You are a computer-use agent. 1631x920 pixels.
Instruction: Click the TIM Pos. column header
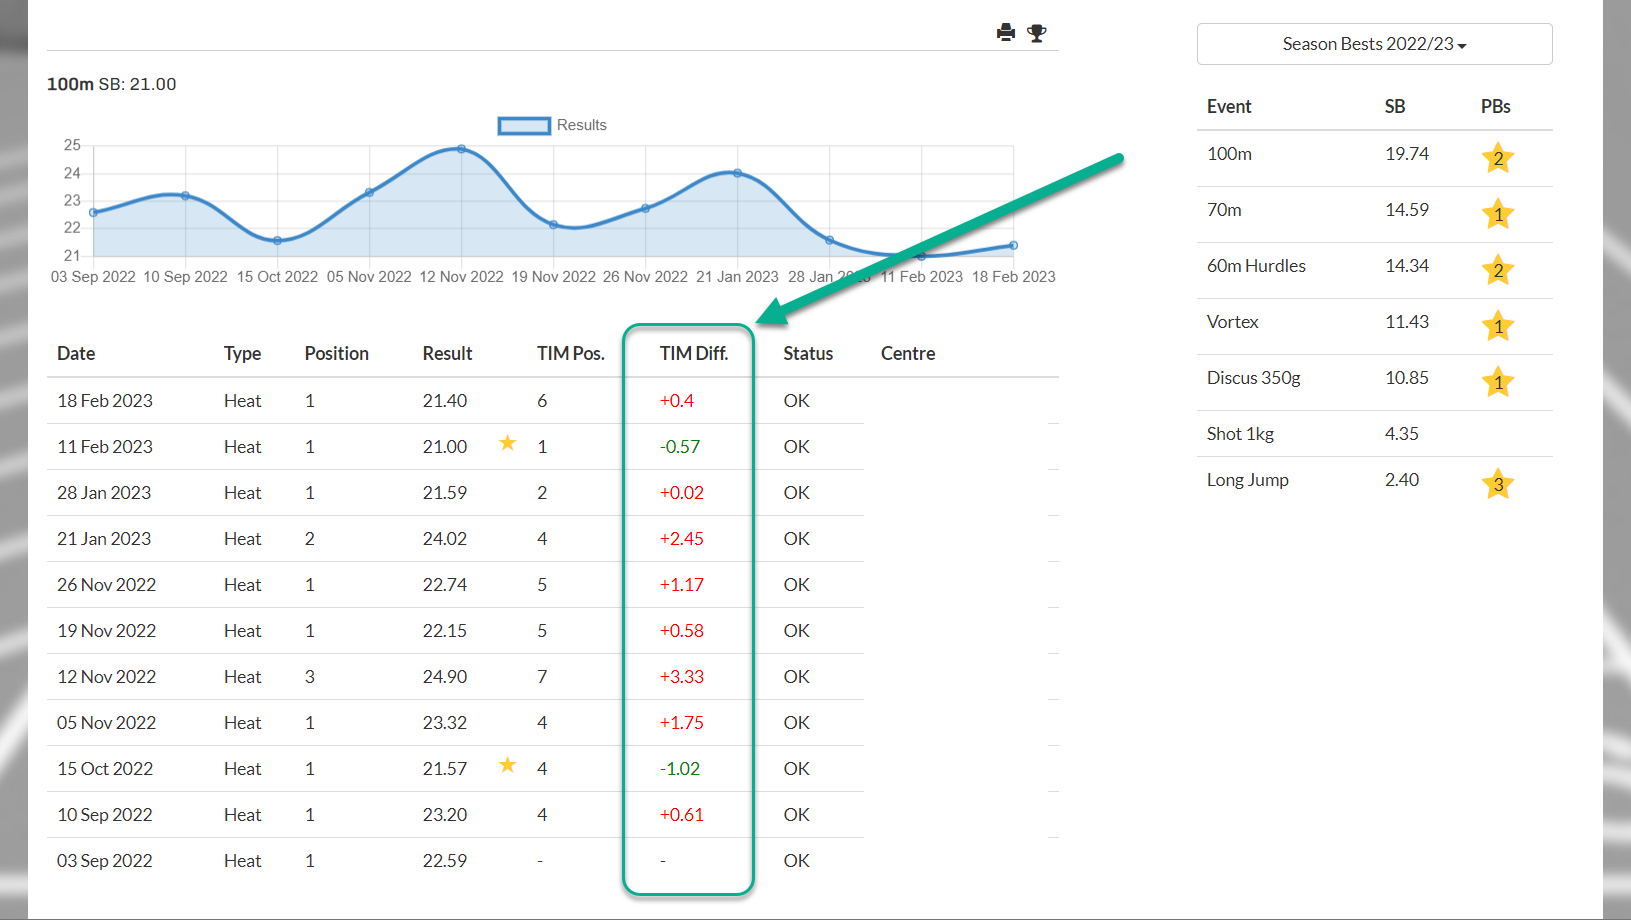click(571, 353)
